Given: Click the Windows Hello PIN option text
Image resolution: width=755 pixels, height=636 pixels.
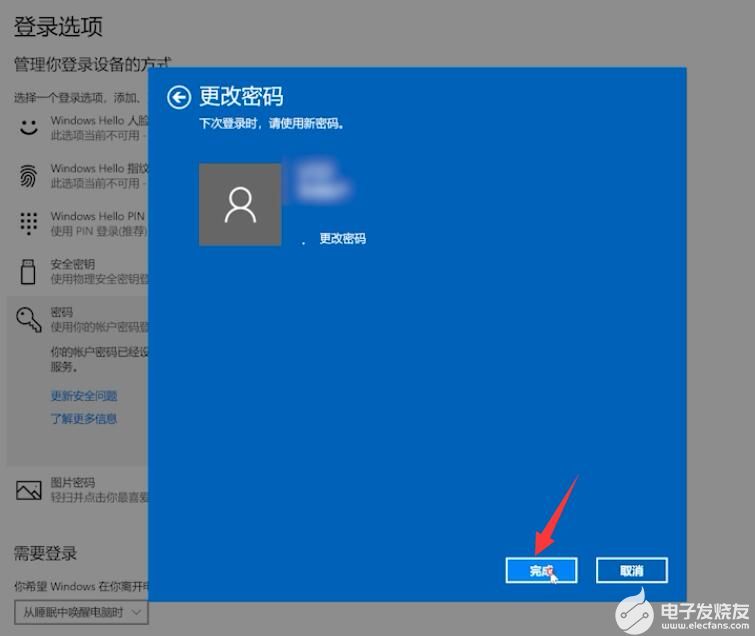Looking at the screenshot, I should [x=98, y=216].
